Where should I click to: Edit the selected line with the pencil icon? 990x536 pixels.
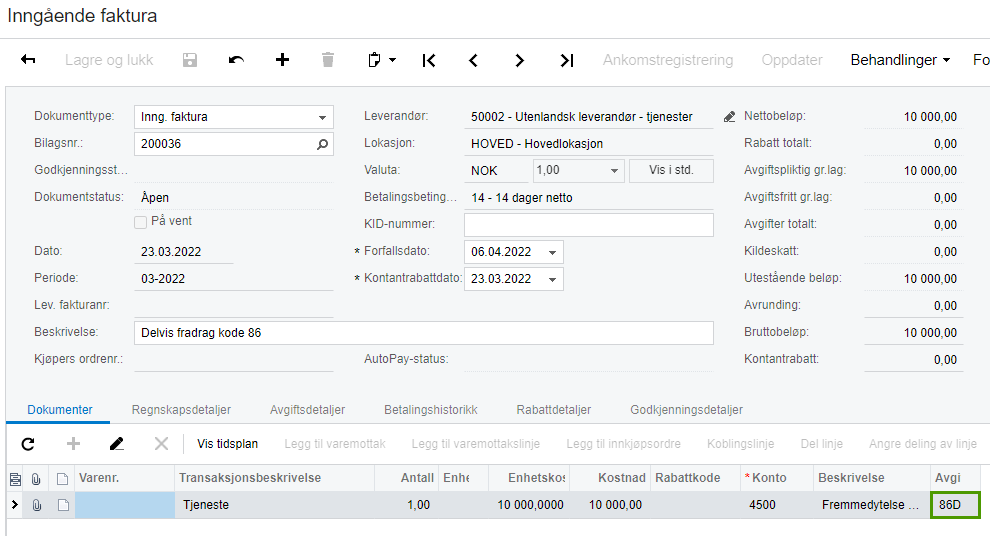click(117, 444)
